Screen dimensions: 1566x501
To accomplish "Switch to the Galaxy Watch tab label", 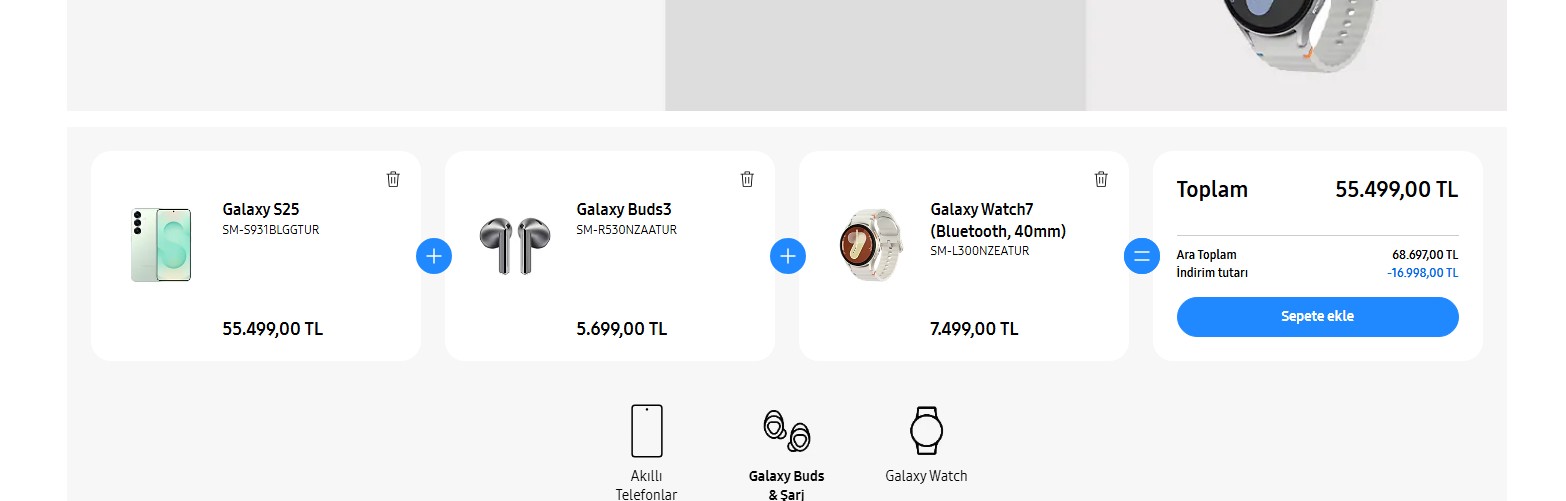I will (926, 476).
